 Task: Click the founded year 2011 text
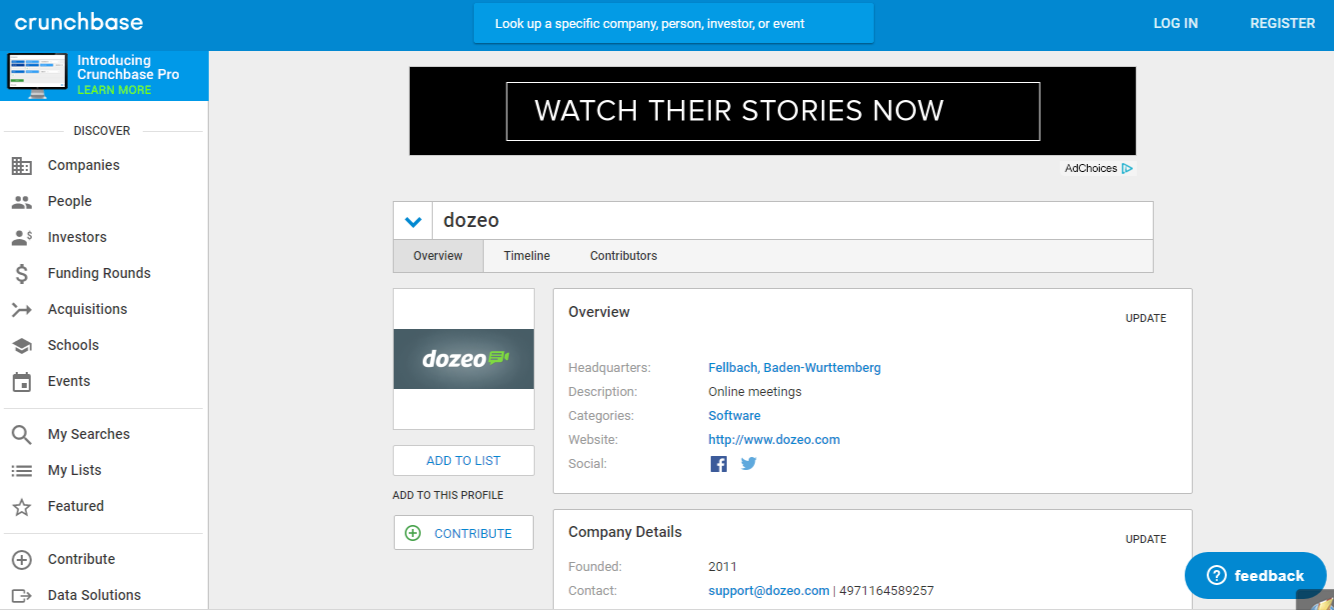point(722,567)
